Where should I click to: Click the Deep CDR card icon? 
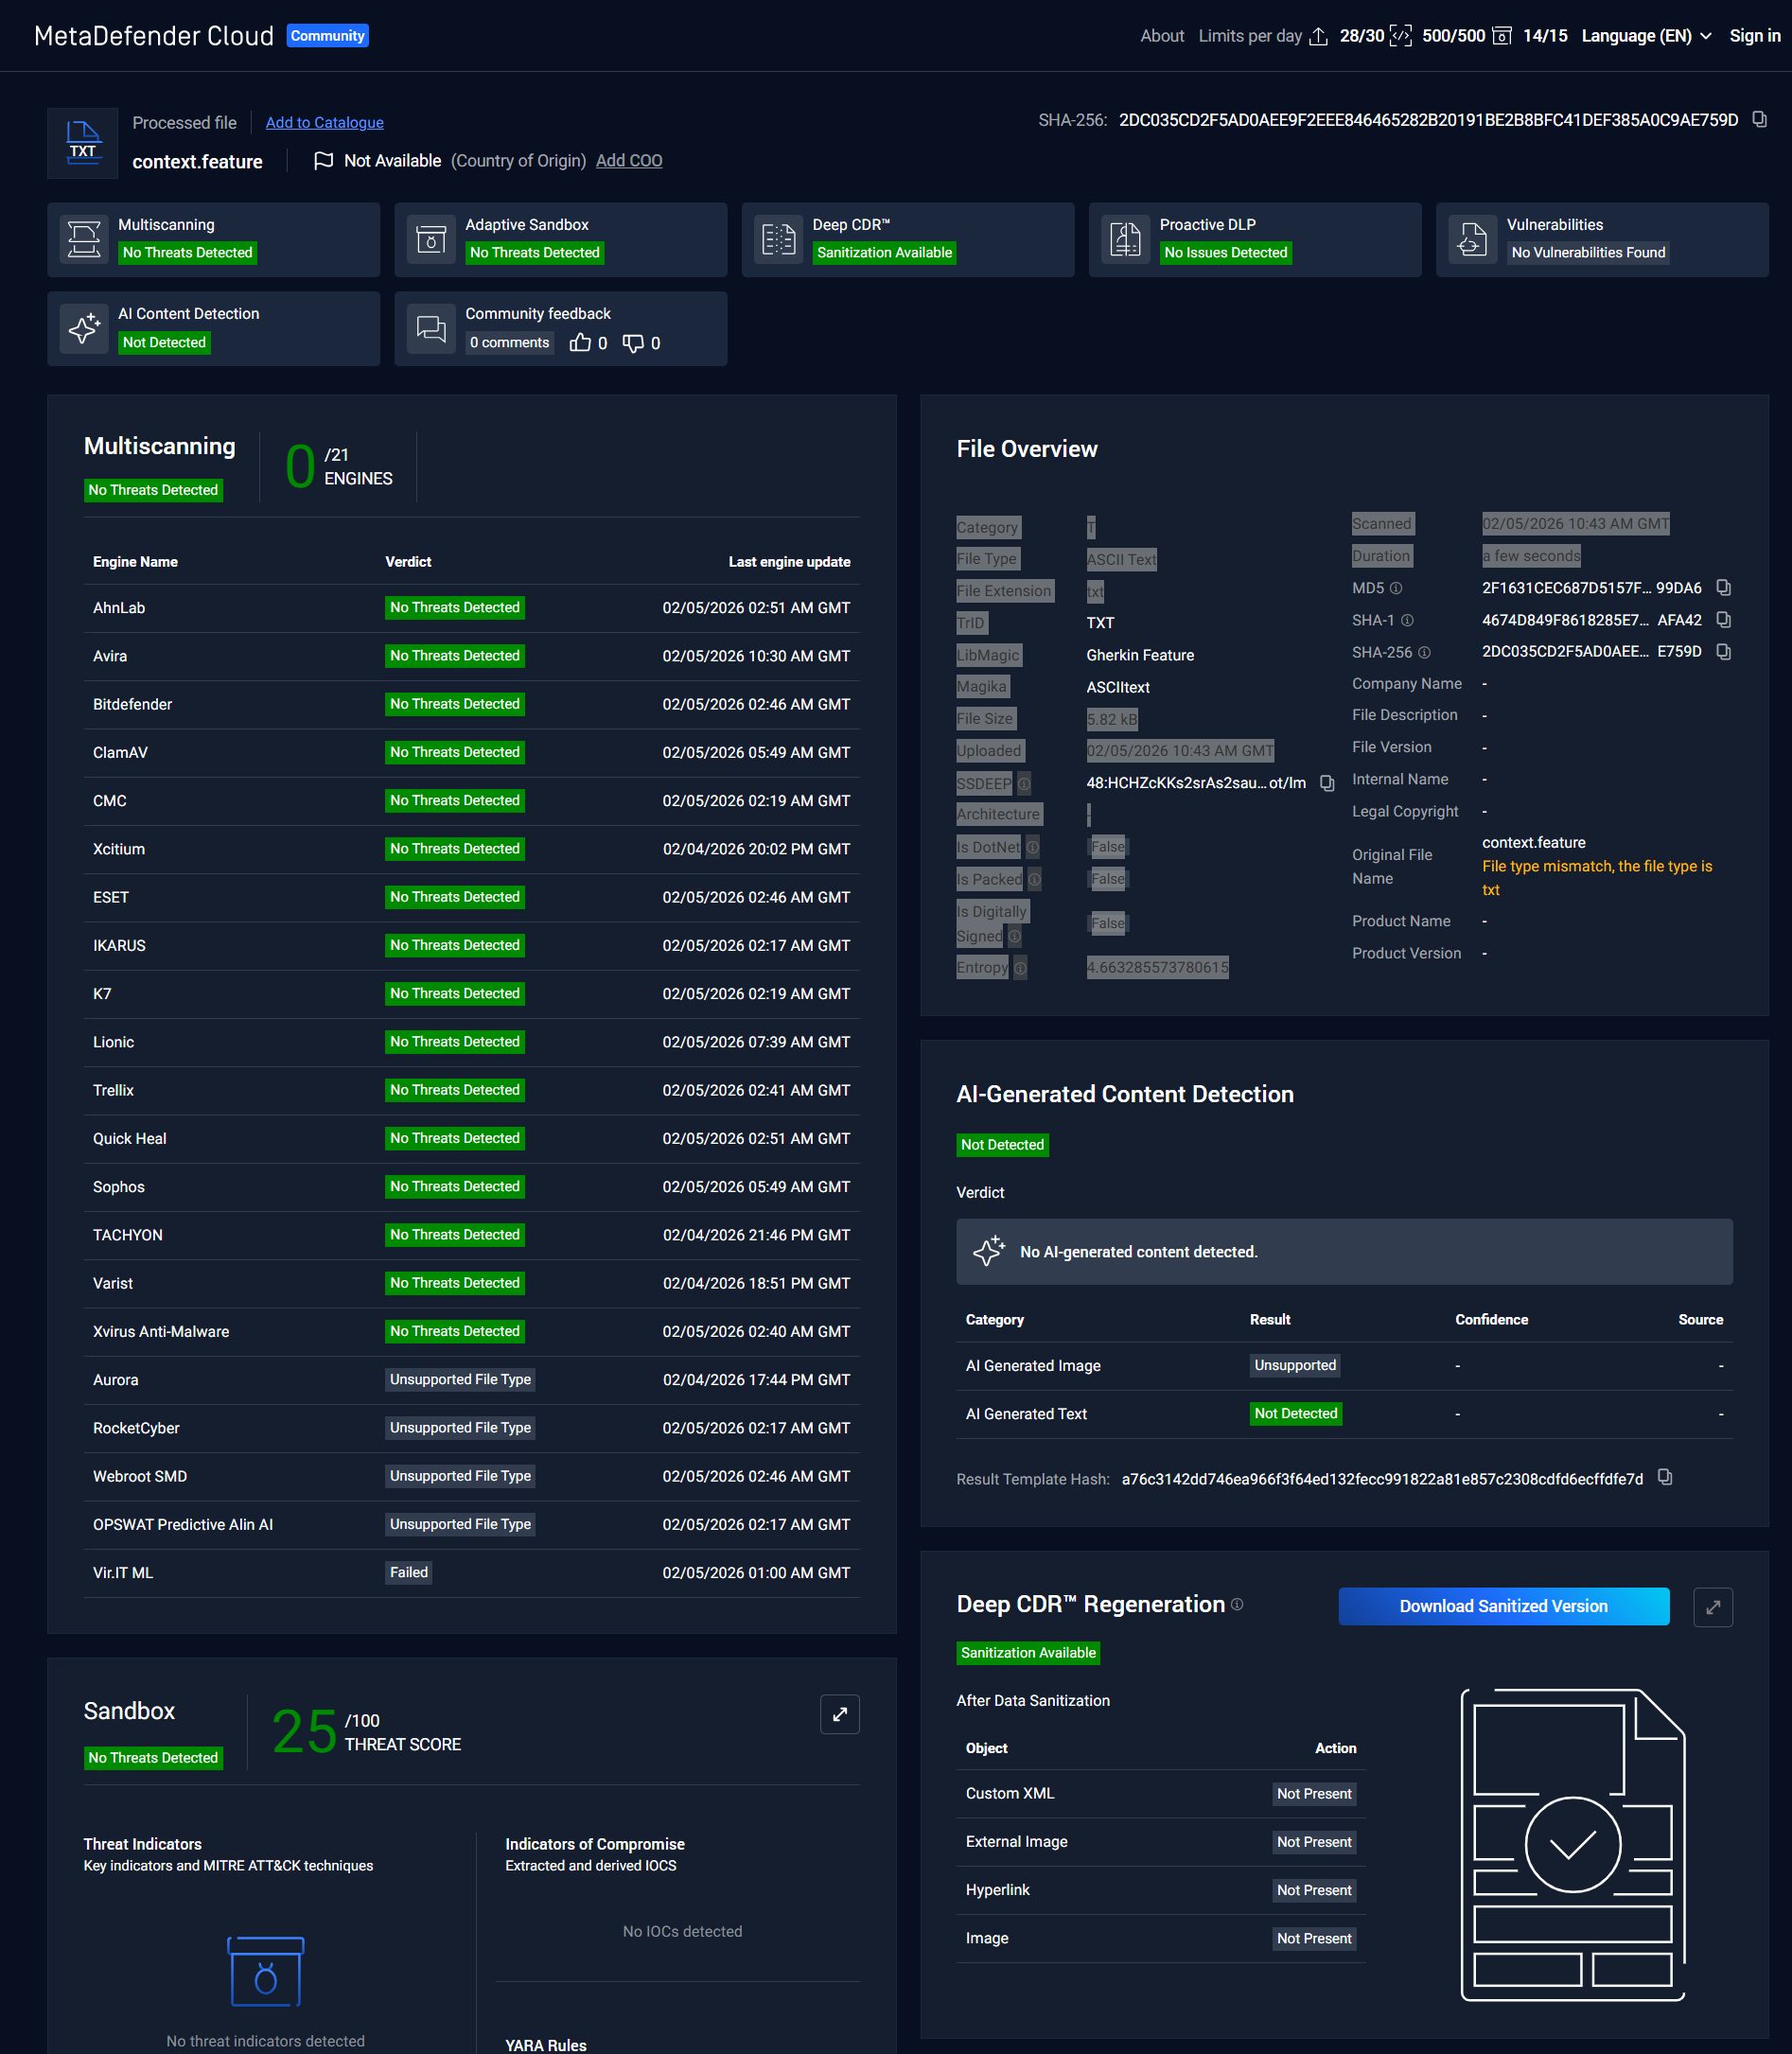(x=778, y=240)
